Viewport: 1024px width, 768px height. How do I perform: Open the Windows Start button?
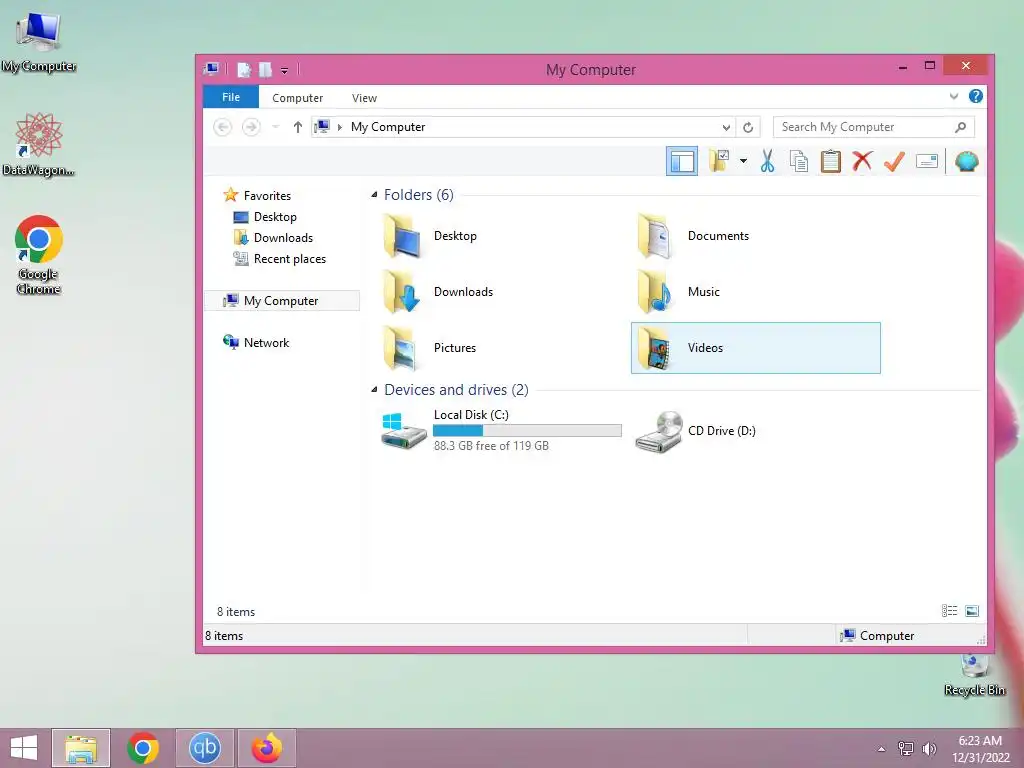[x=24, y=748]
